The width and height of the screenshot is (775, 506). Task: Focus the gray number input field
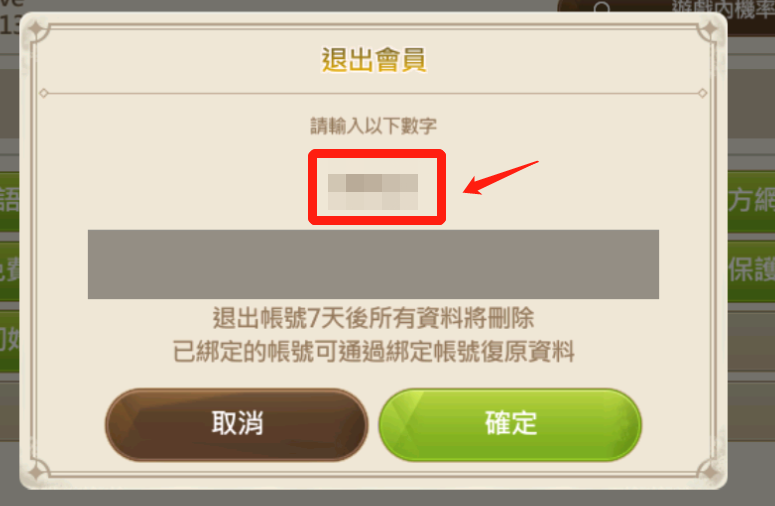(x=373, y=264)
